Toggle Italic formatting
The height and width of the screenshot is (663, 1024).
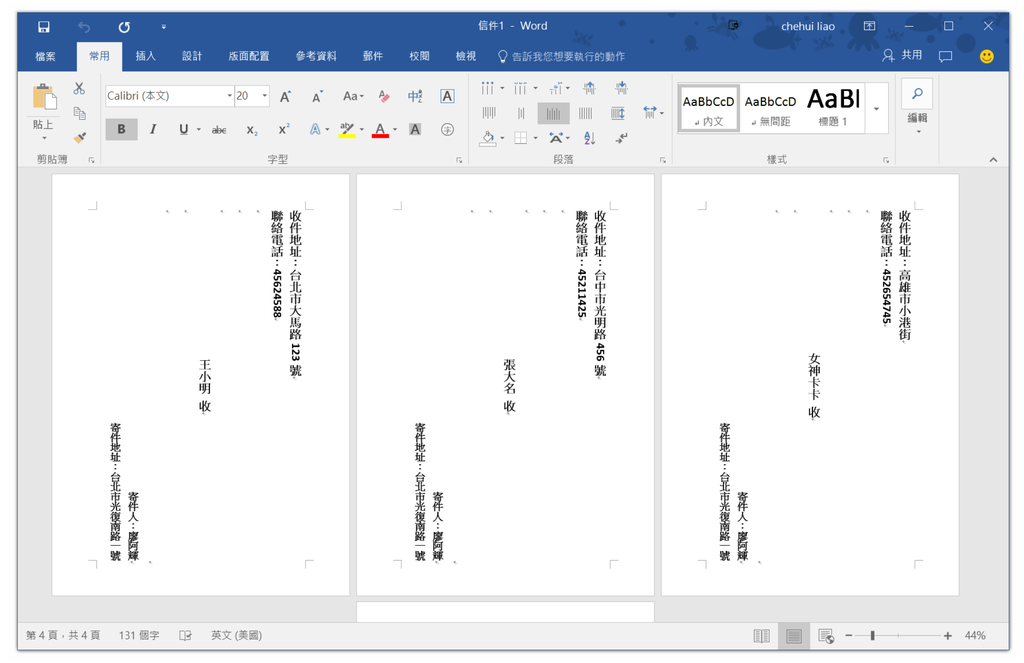(153, 129)
